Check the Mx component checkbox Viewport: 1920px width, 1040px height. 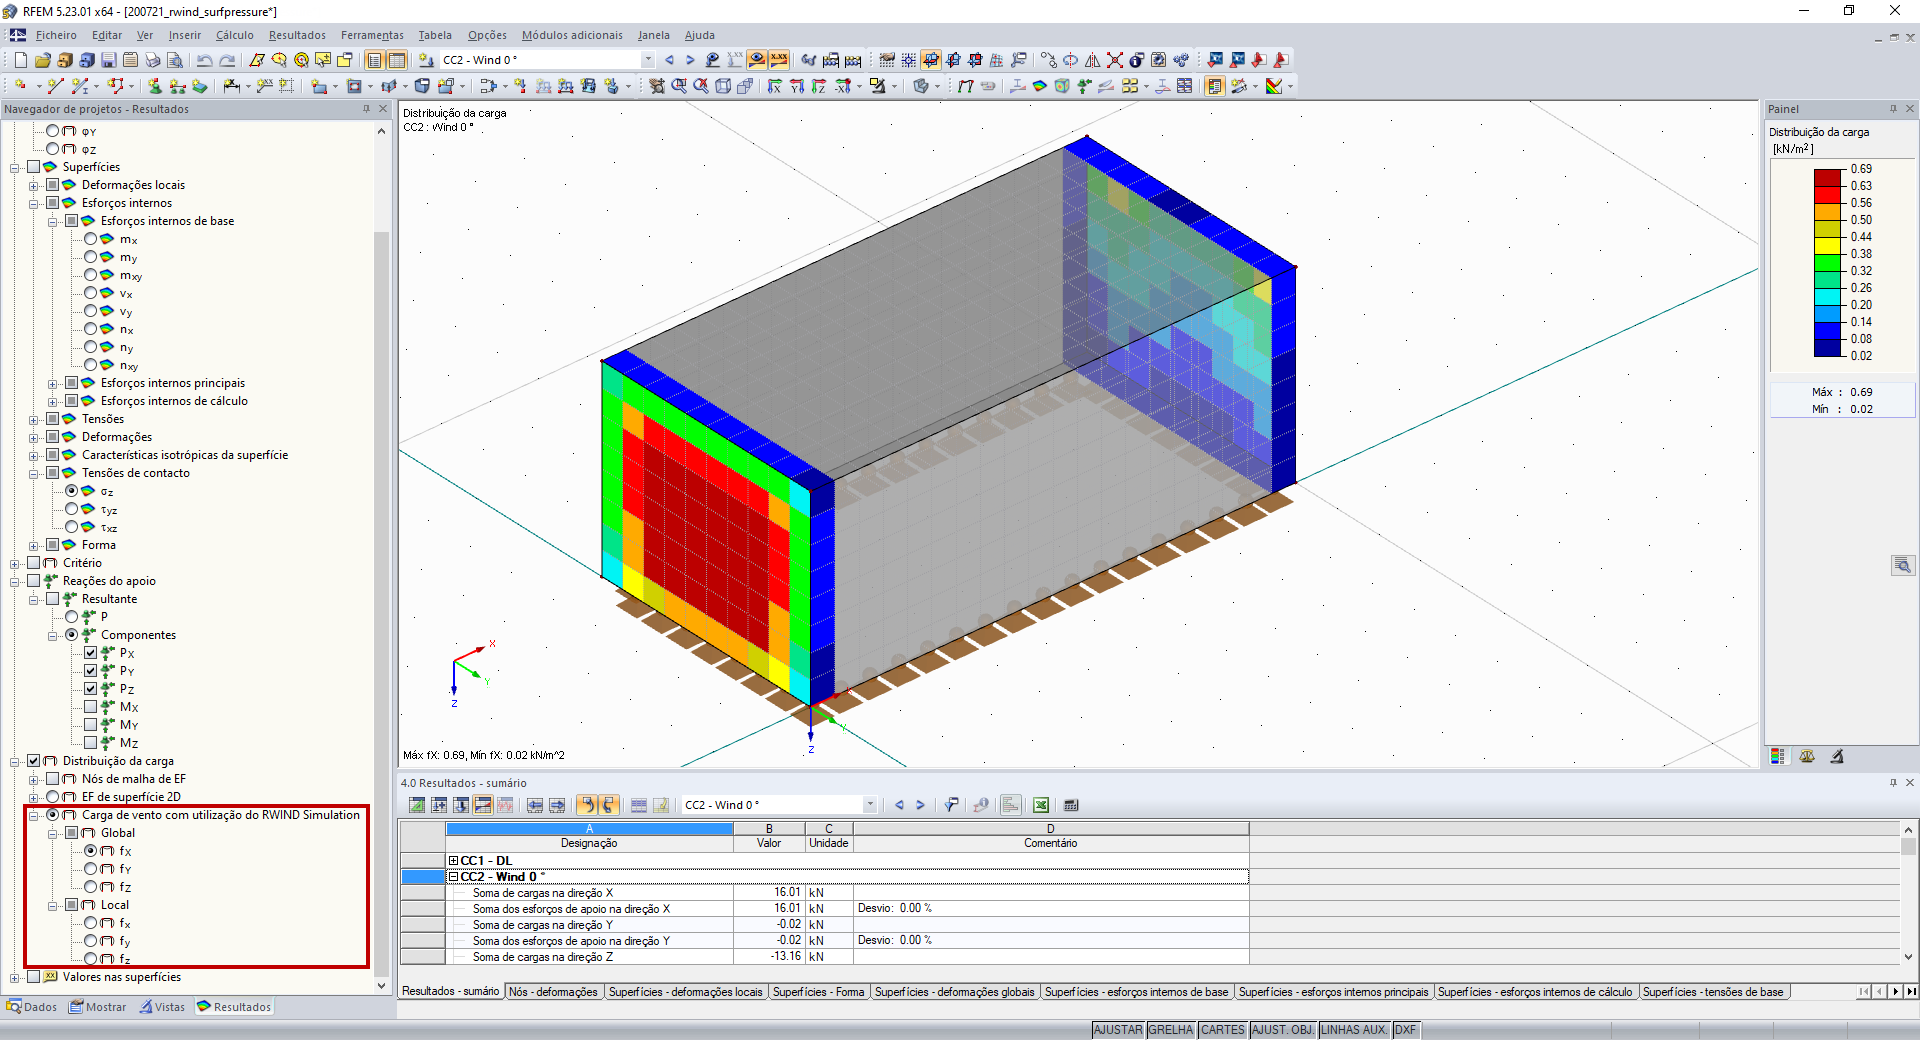[x=90, y=707]
